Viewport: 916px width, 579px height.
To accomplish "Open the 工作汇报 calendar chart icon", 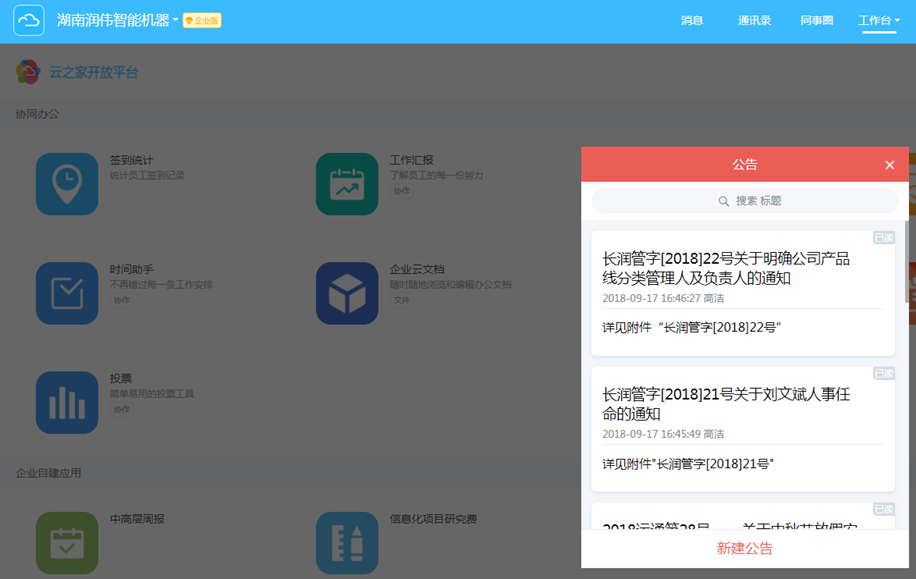I will 347,184.
